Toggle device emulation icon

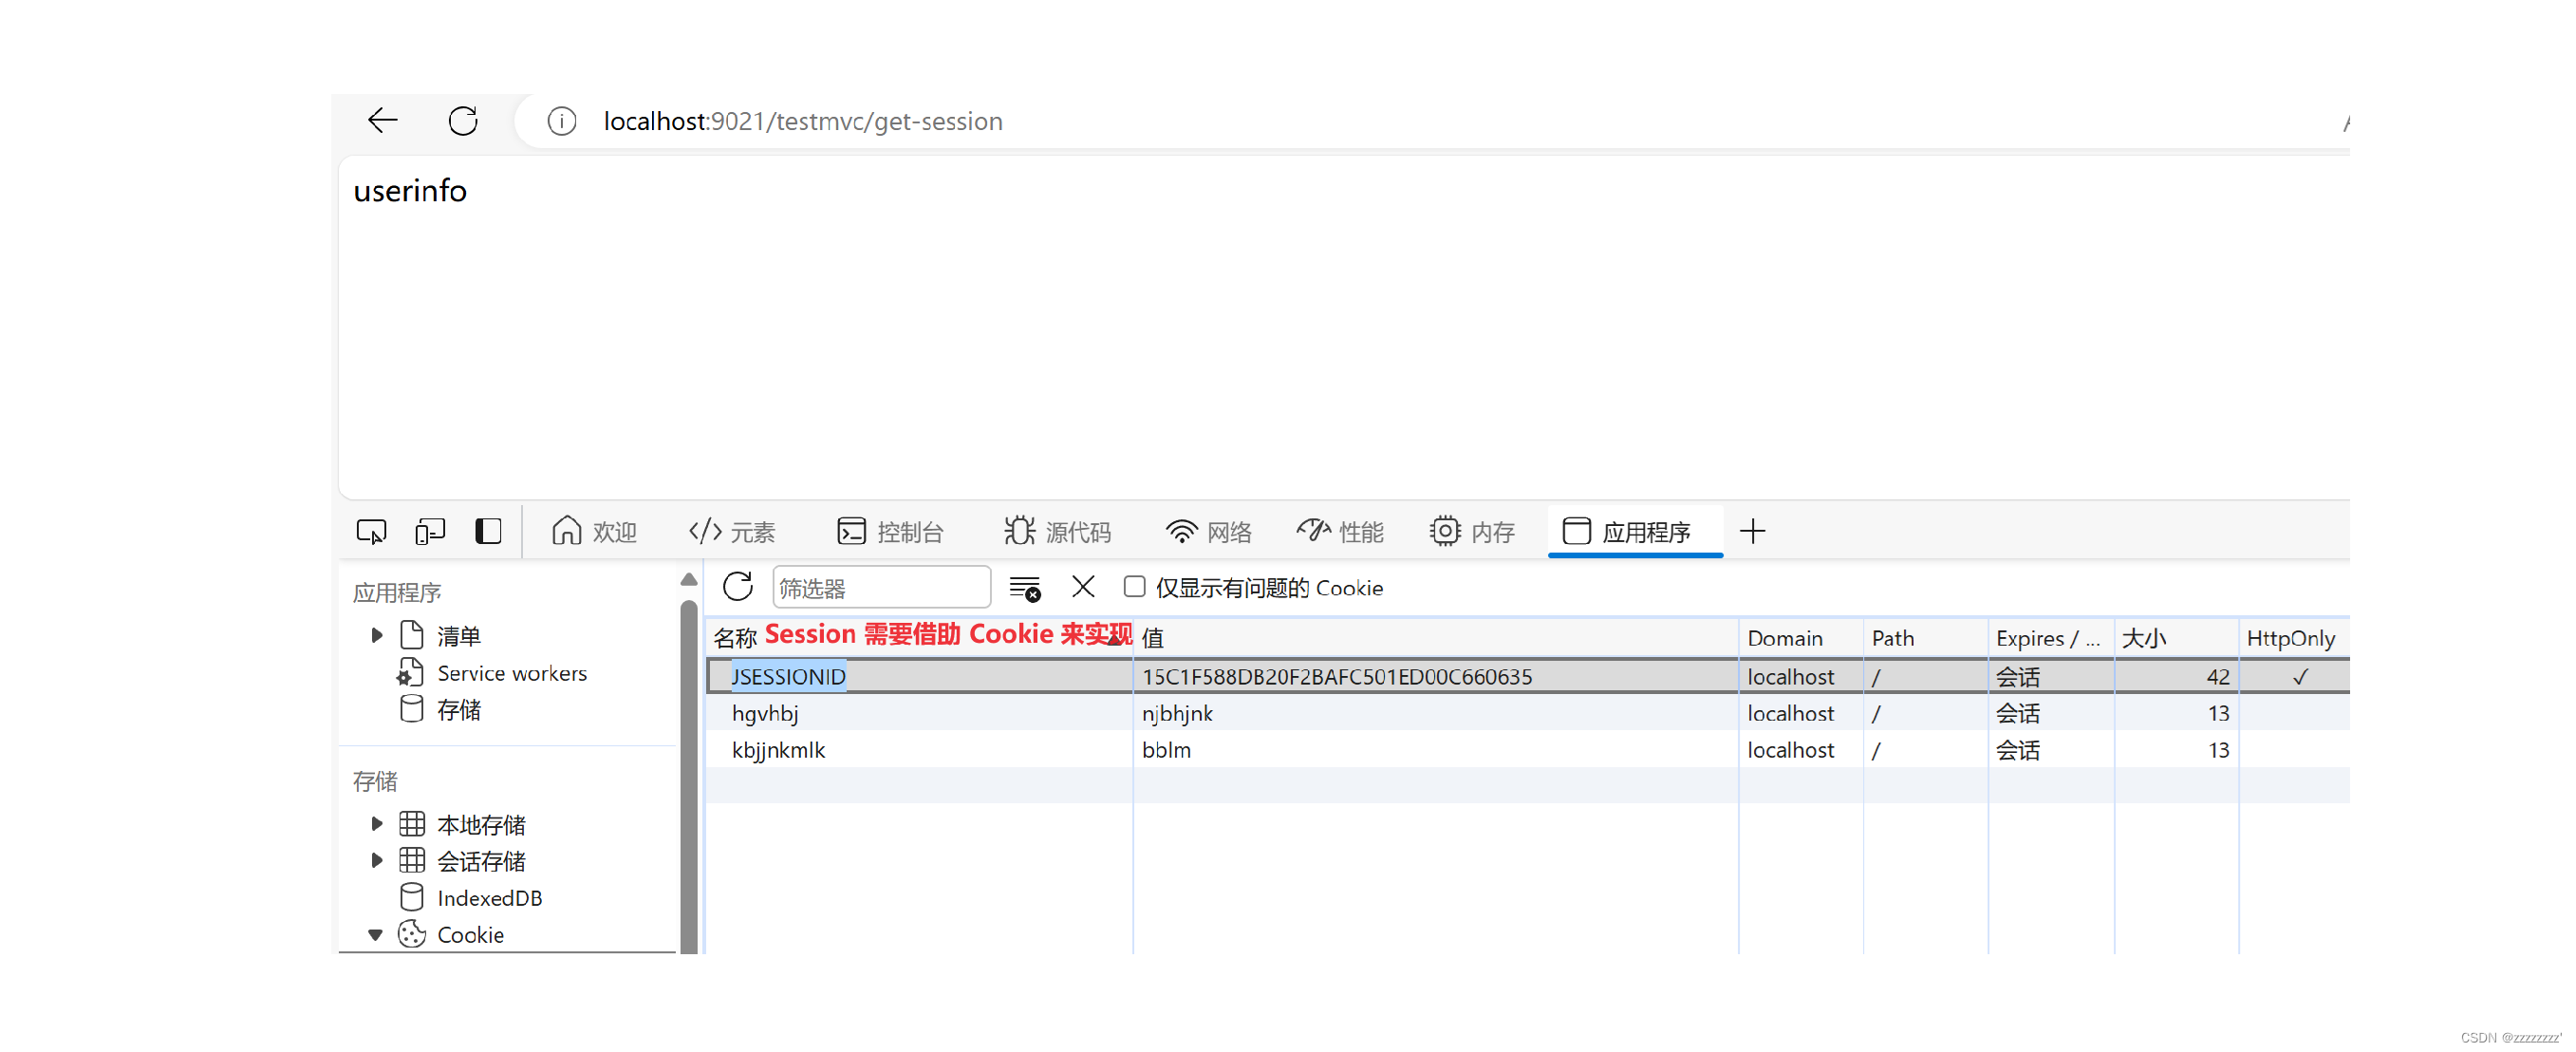click(x=430, y=531)
